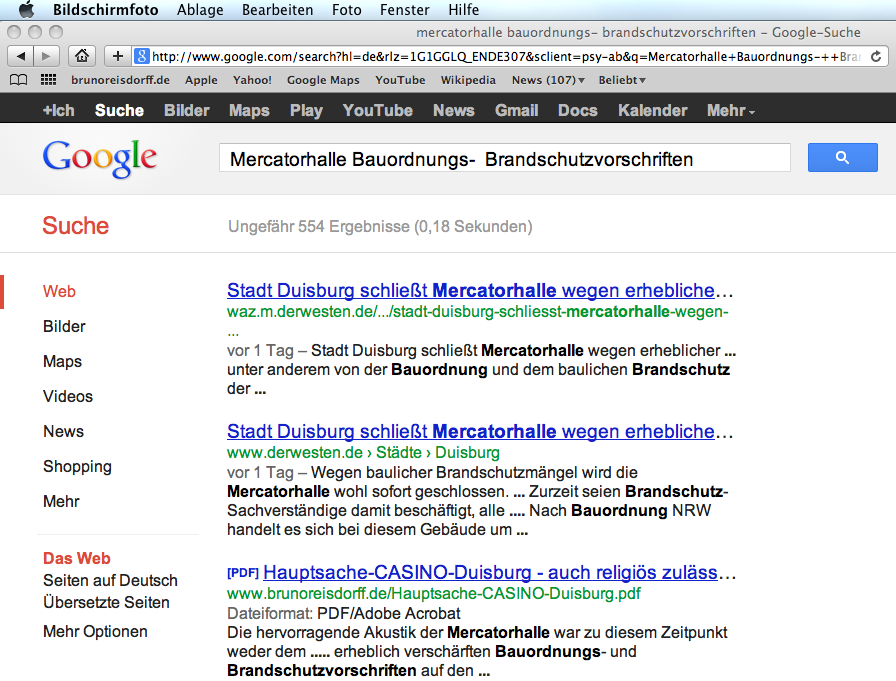Open the Foto menu
896x681 pixels.
point(346,10)
